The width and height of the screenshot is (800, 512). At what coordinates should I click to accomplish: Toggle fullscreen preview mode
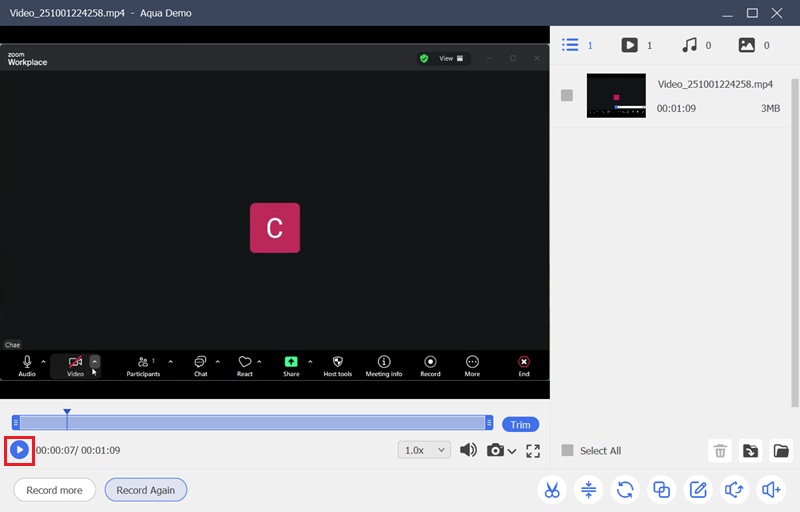[533, 451]
